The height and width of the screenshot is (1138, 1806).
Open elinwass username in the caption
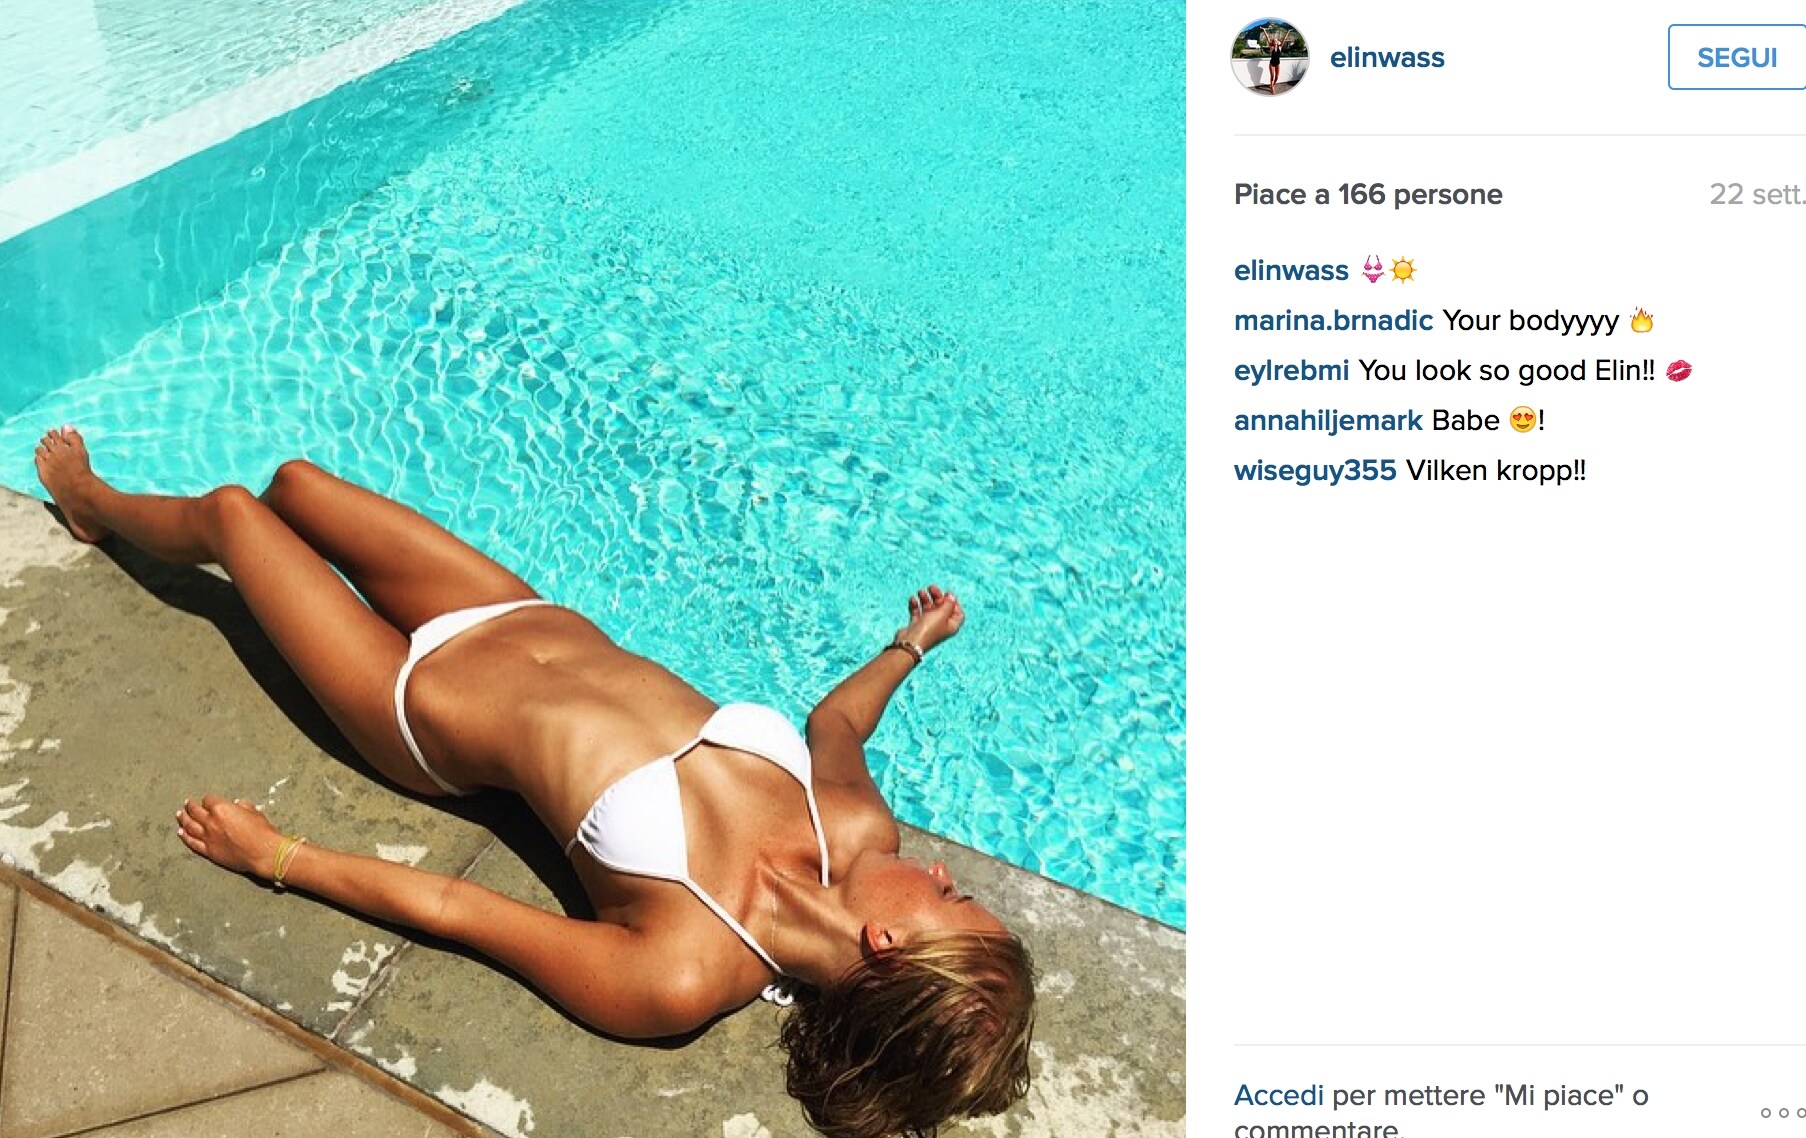pyautogui.click(x=1291, y=270)
